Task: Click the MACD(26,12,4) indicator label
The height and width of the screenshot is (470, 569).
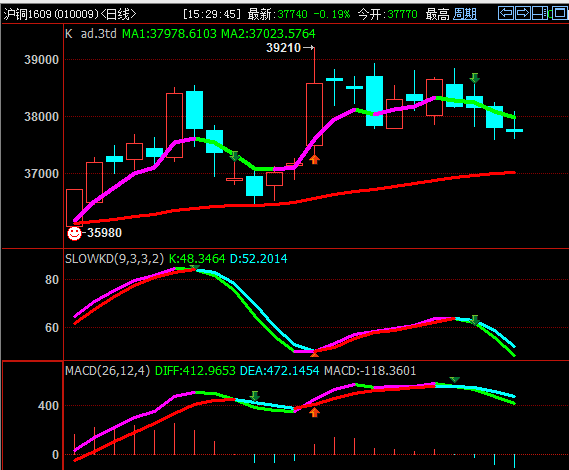Action: click(107, 371)
